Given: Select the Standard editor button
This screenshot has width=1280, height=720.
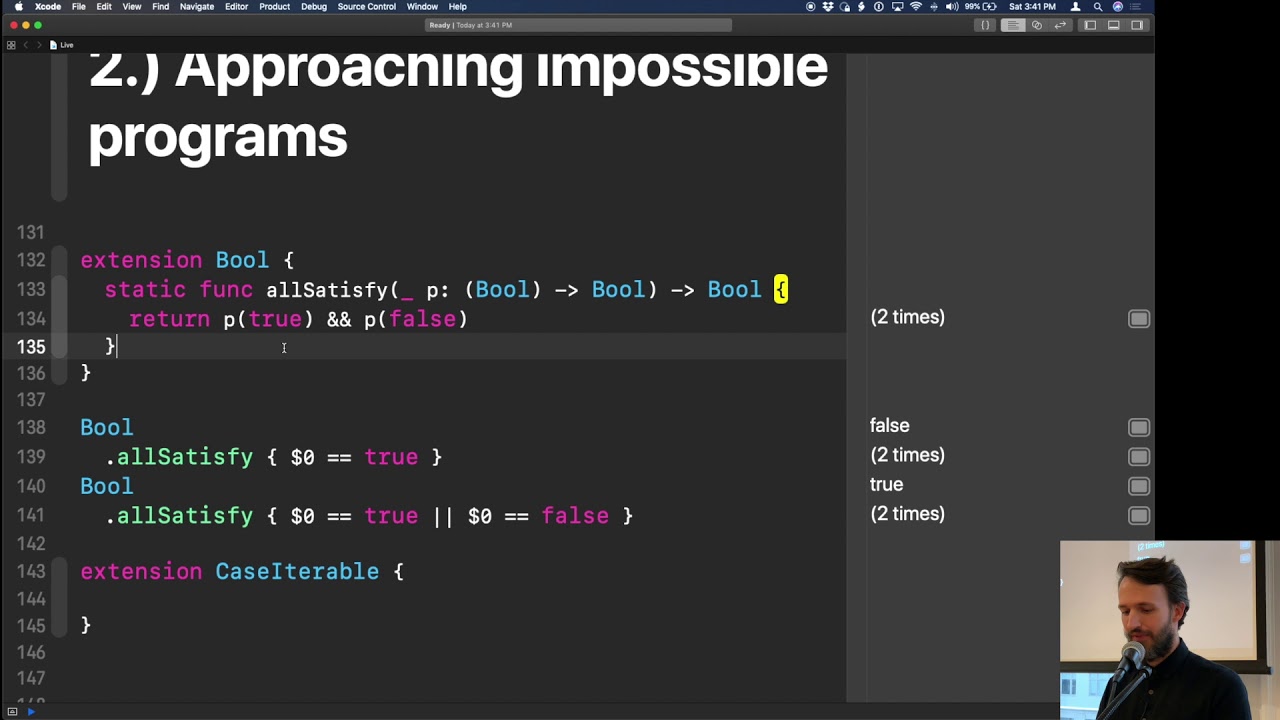Looking at the screenshot, I should (1013, 25).
